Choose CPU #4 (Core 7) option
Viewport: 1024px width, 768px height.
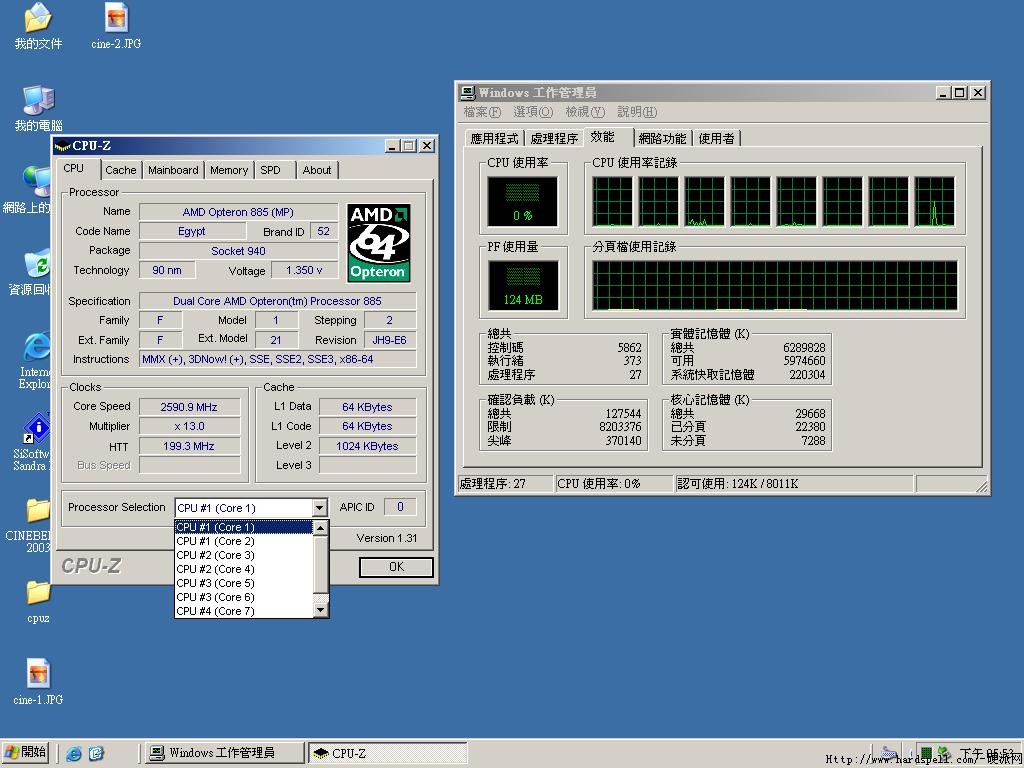pos(215,611)
